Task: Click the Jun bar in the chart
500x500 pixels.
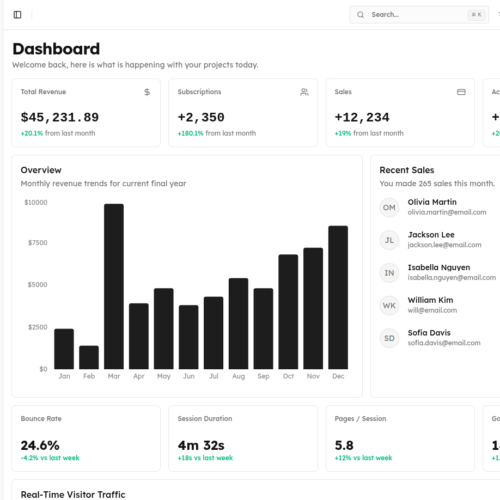Action: pyautogui.click(x=189, y=337)
